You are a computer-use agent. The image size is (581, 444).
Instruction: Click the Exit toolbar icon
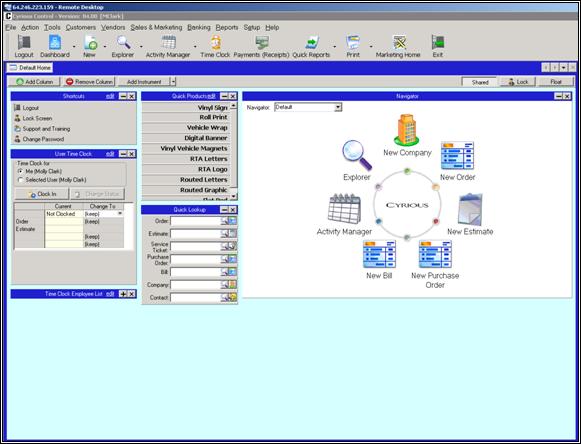coord(438,43)
